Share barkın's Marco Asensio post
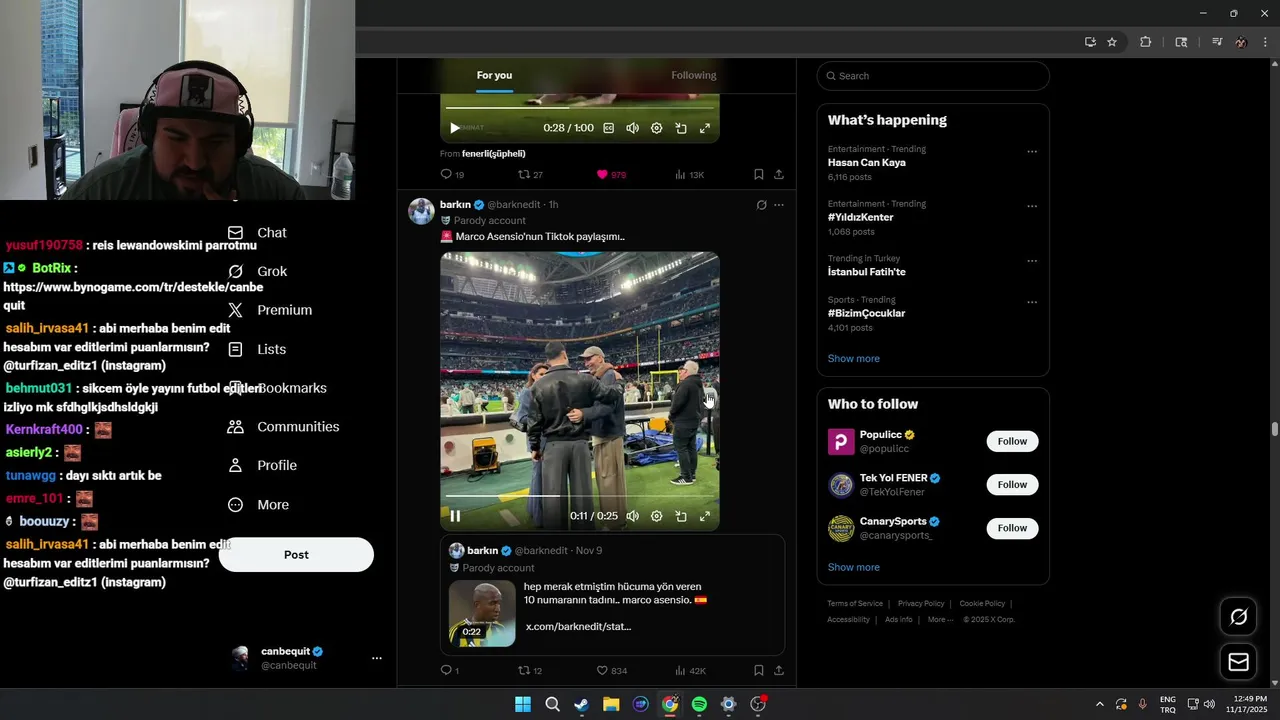This screenshot has width=1280, height=720. 779,670
